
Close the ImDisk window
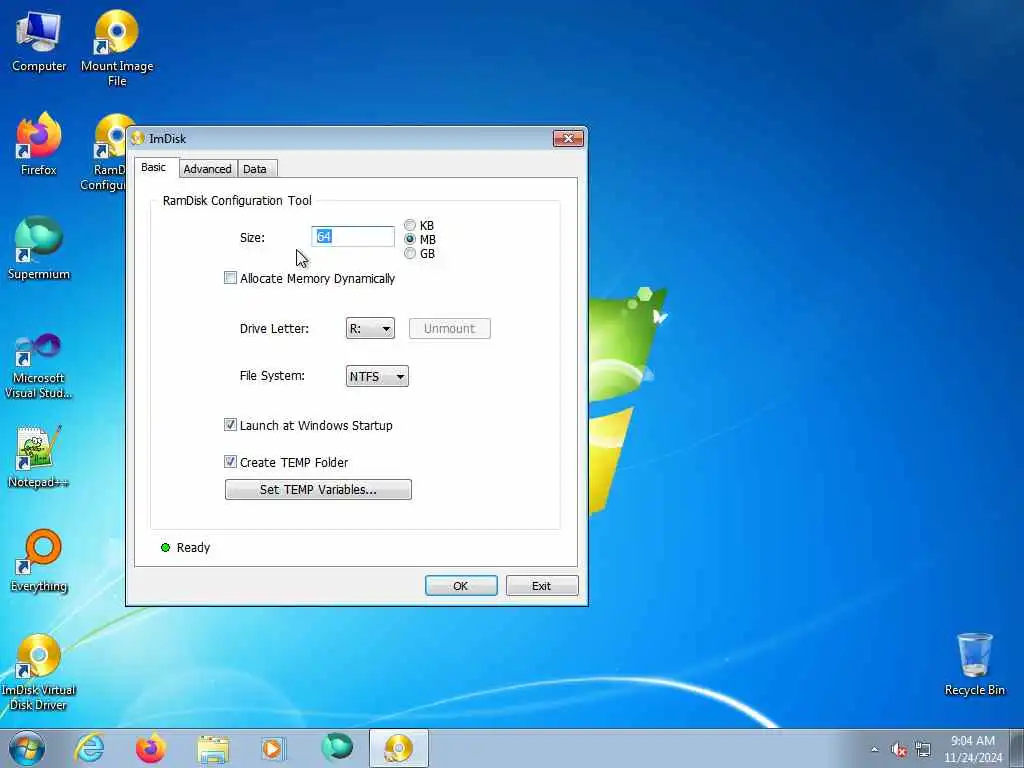pyautogui.click(x=568, y=138)
